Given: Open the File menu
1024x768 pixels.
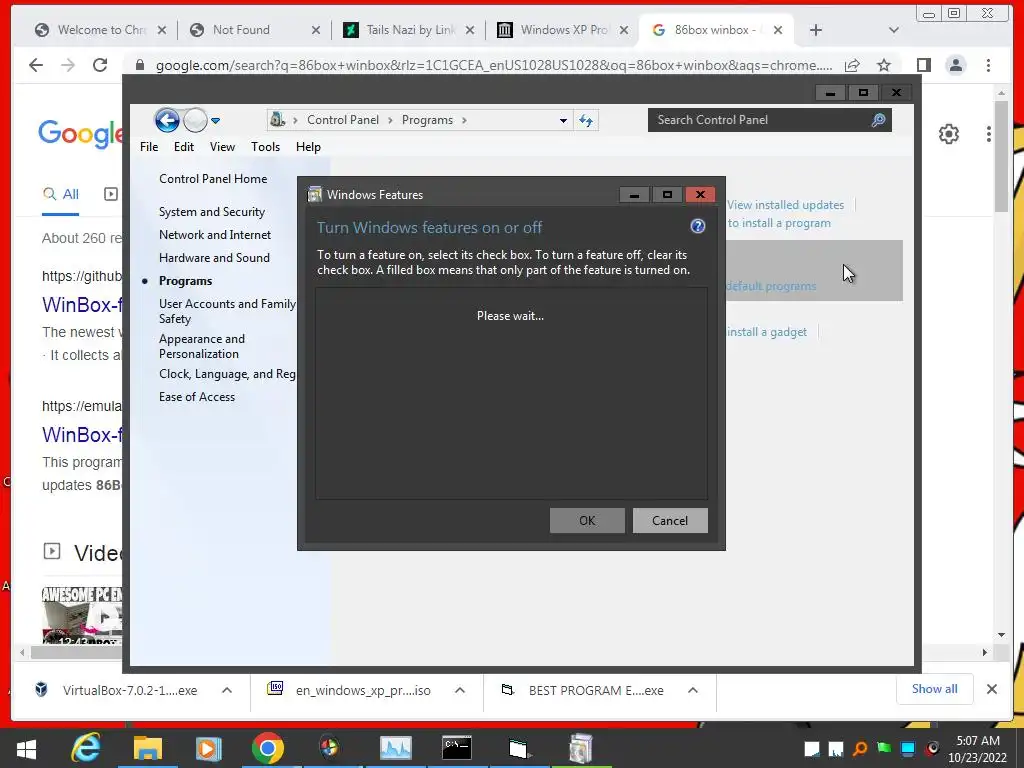Looking at the screenshot, I should 149,147.
